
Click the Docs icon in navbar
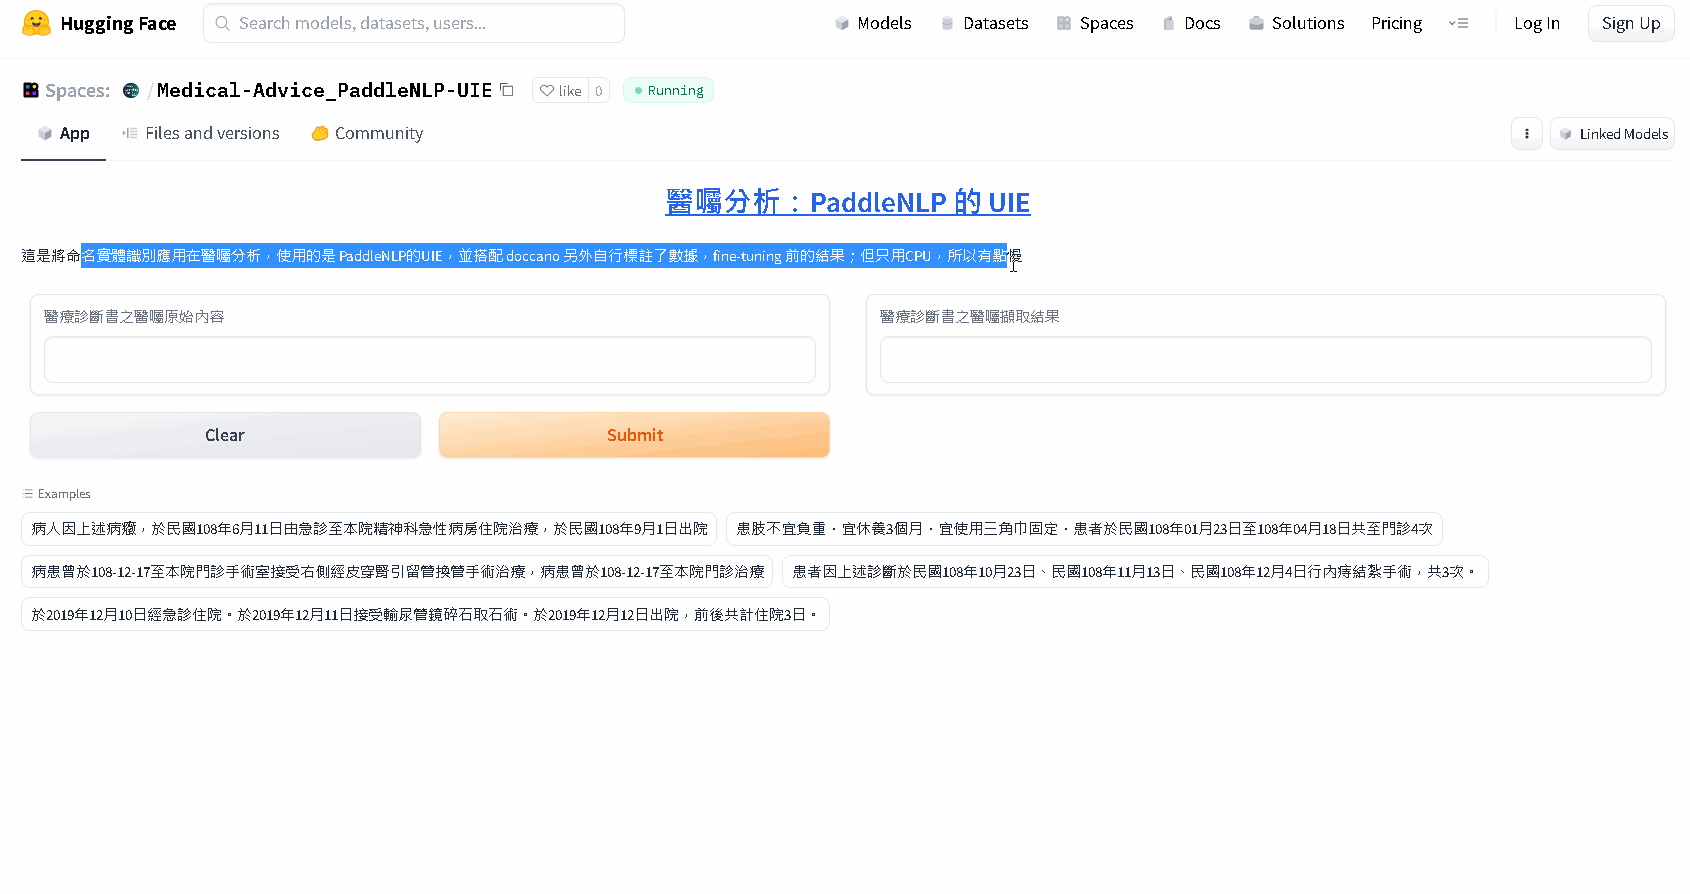[1168, 23]
